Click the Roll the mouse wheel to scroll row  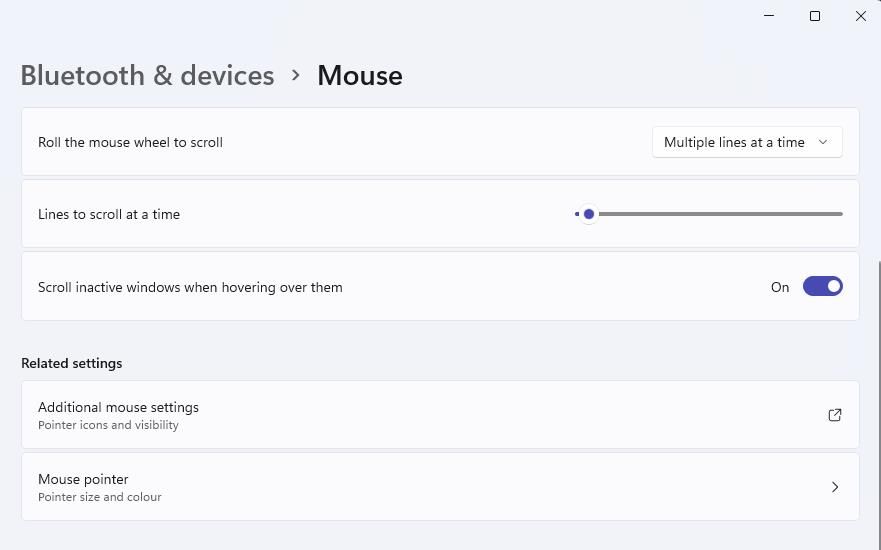coord(440,142)
